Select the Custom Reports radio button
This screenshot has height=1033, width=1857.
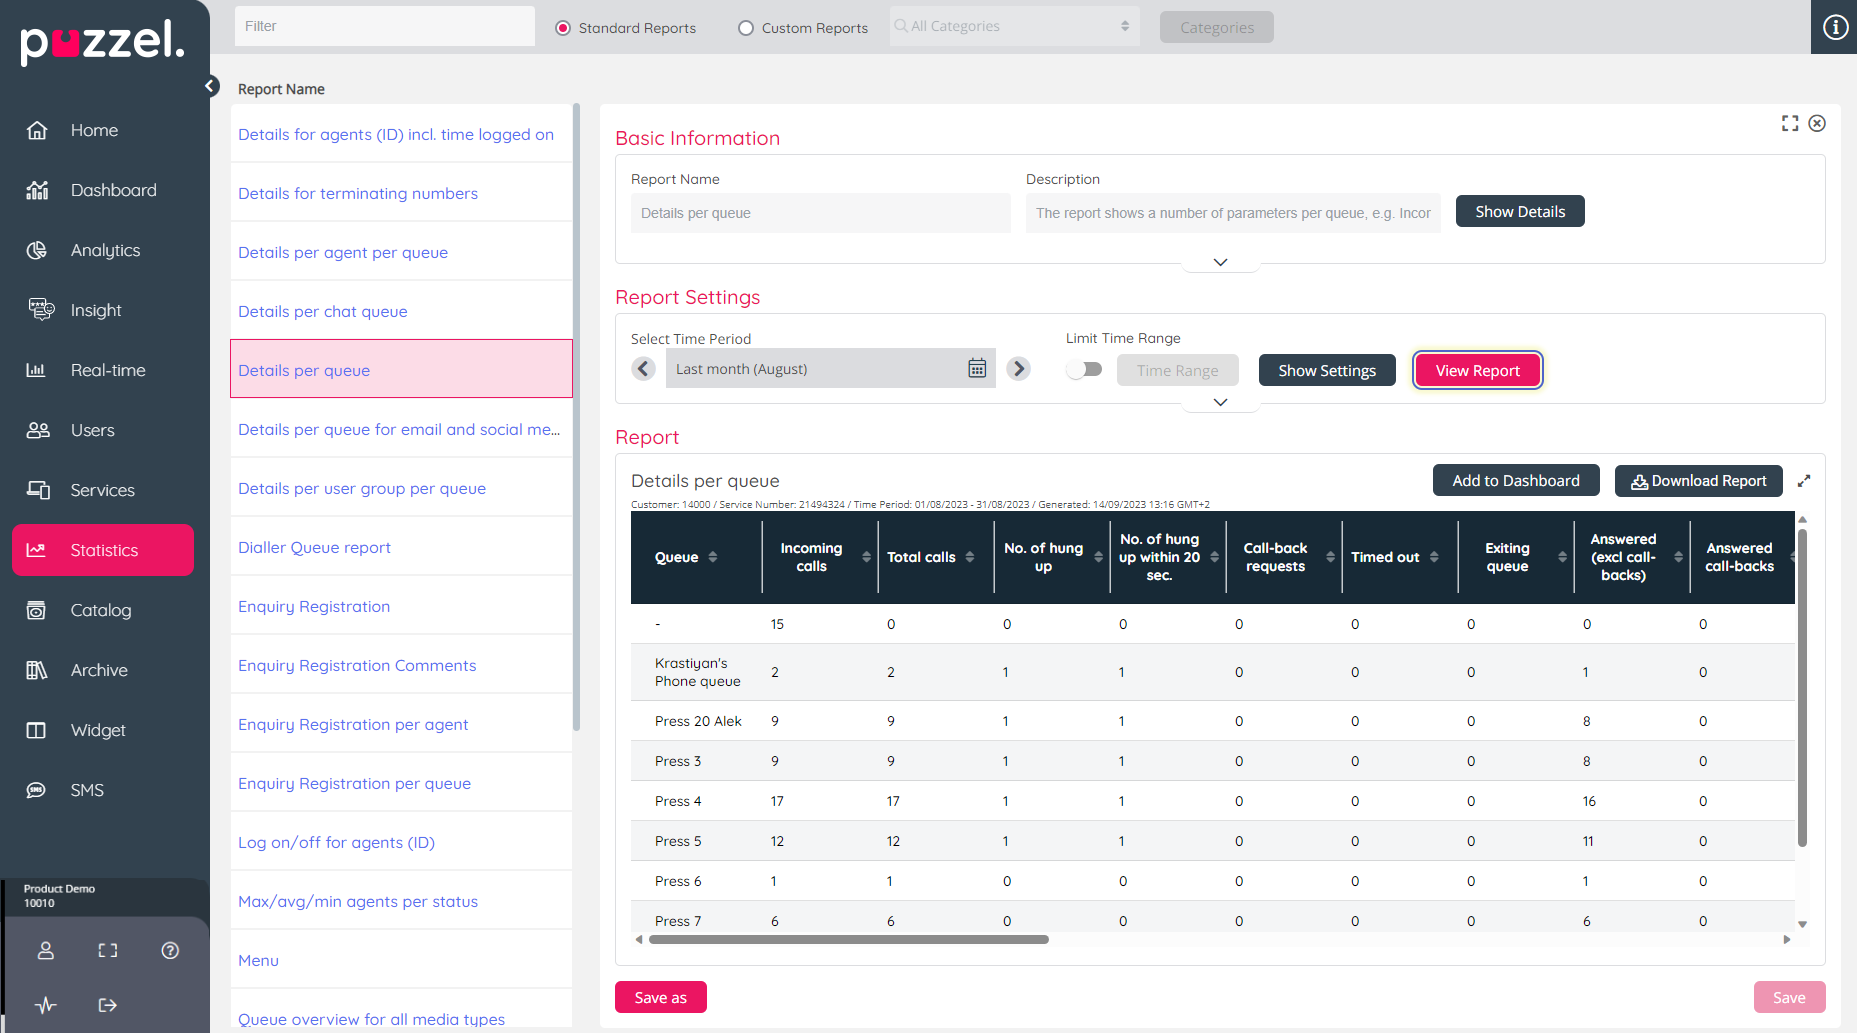(x=746, y=28)
